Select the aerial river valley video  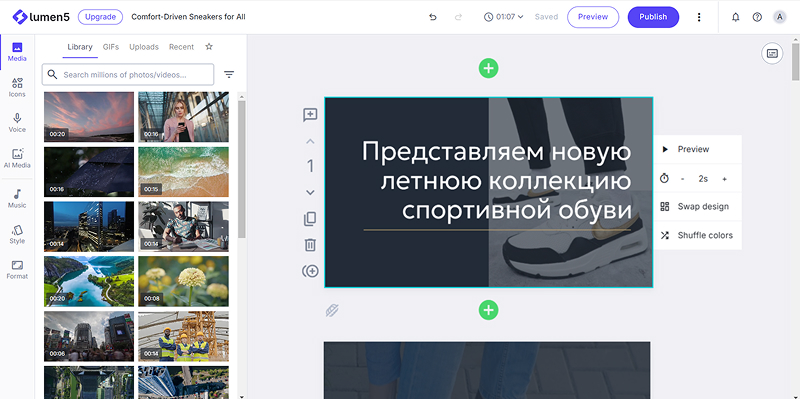click(89, 281)
